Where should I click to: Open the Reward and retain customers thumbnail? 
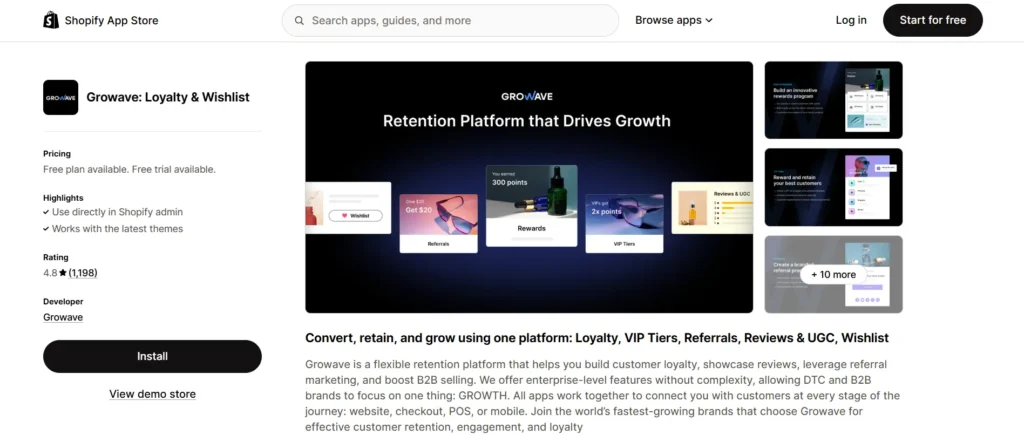pyautogui.click(x=833, y=187)
